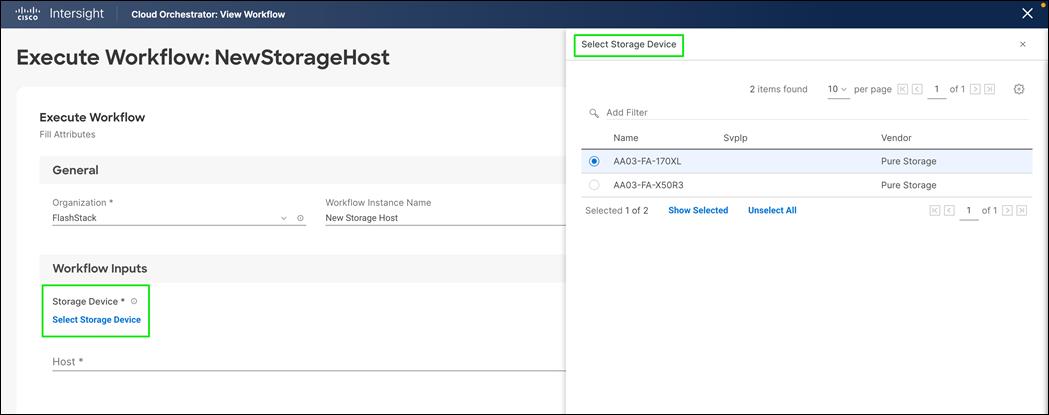The width and height of the screenshot is (1049, 415).
Task: Sort table by Name column header
Action: 626,138
